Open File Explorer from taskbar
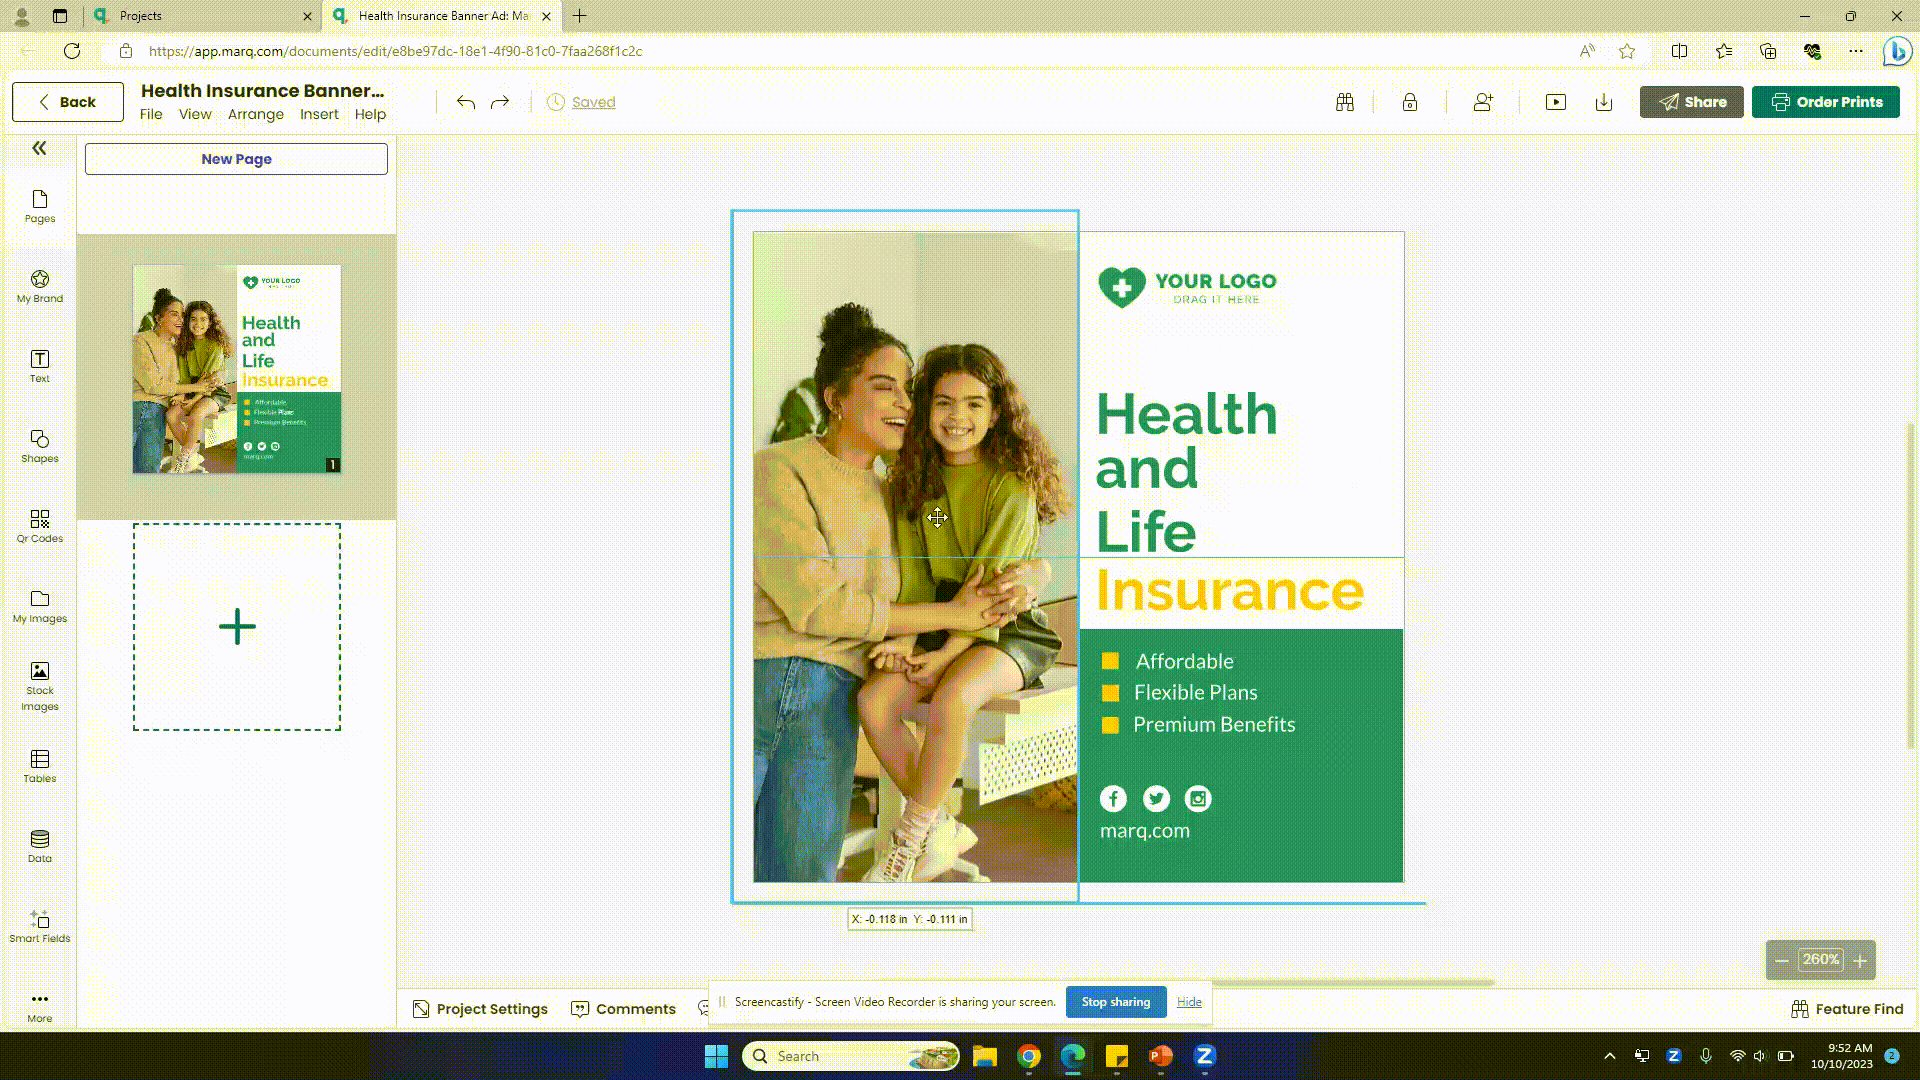Image resolution: width=1920 pixels, height=1080 pixels. coord(985,1056)
